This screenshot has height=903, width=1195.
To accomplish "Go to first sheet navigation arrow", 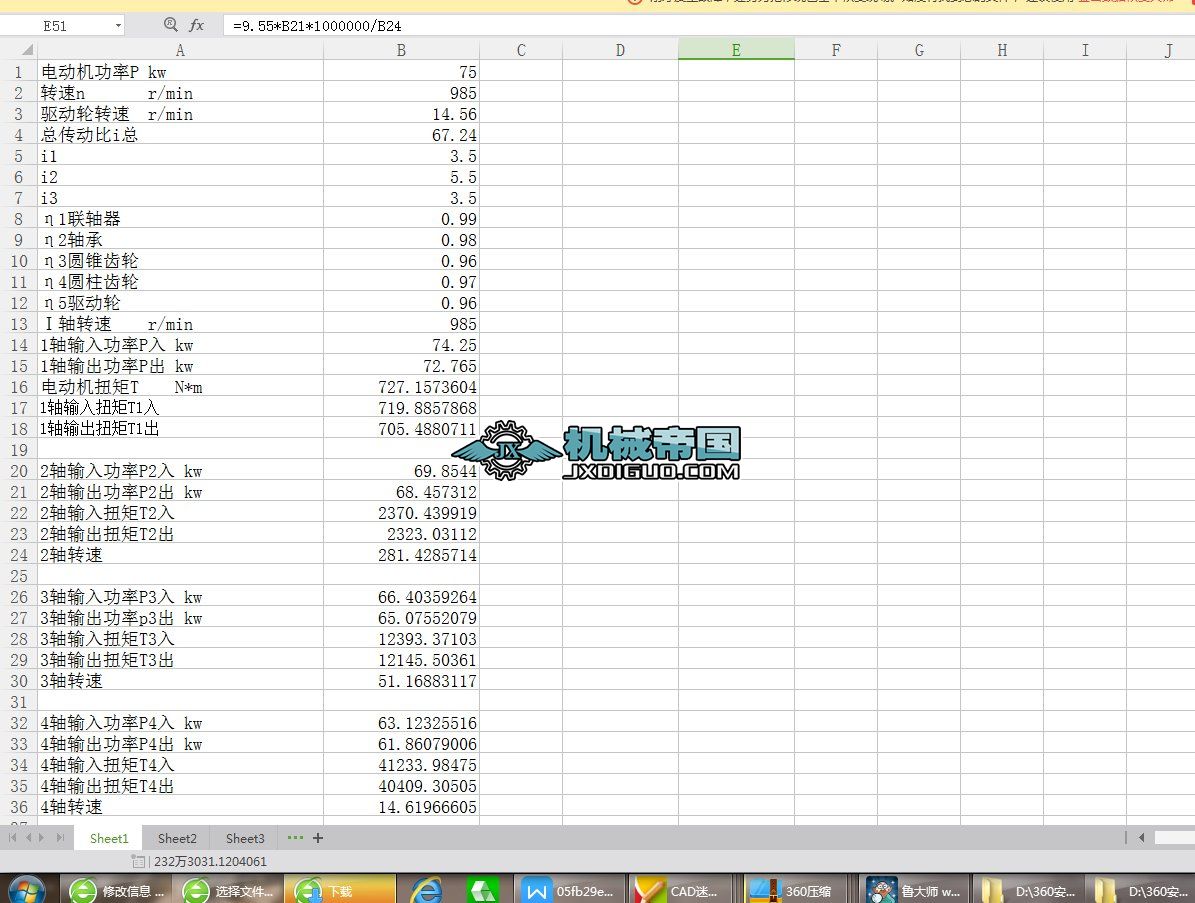I will click(x=12, y=837).
